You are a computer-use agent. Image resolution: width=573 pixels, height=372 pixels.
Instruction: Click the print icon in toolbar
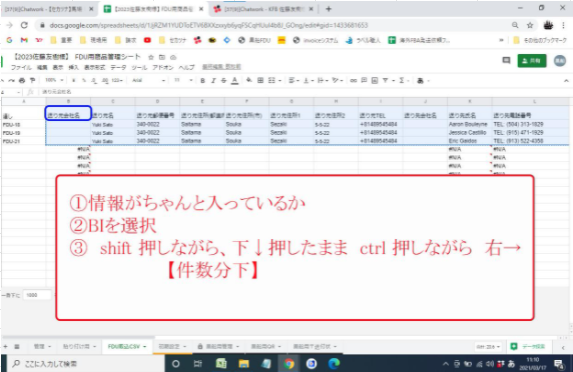[22, 80]
